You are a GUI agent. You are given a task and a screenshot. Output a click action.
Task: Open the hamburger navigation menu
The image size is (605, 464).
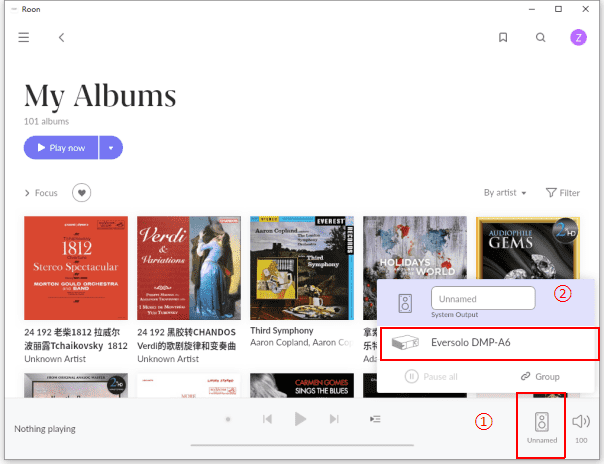point(24,37)
